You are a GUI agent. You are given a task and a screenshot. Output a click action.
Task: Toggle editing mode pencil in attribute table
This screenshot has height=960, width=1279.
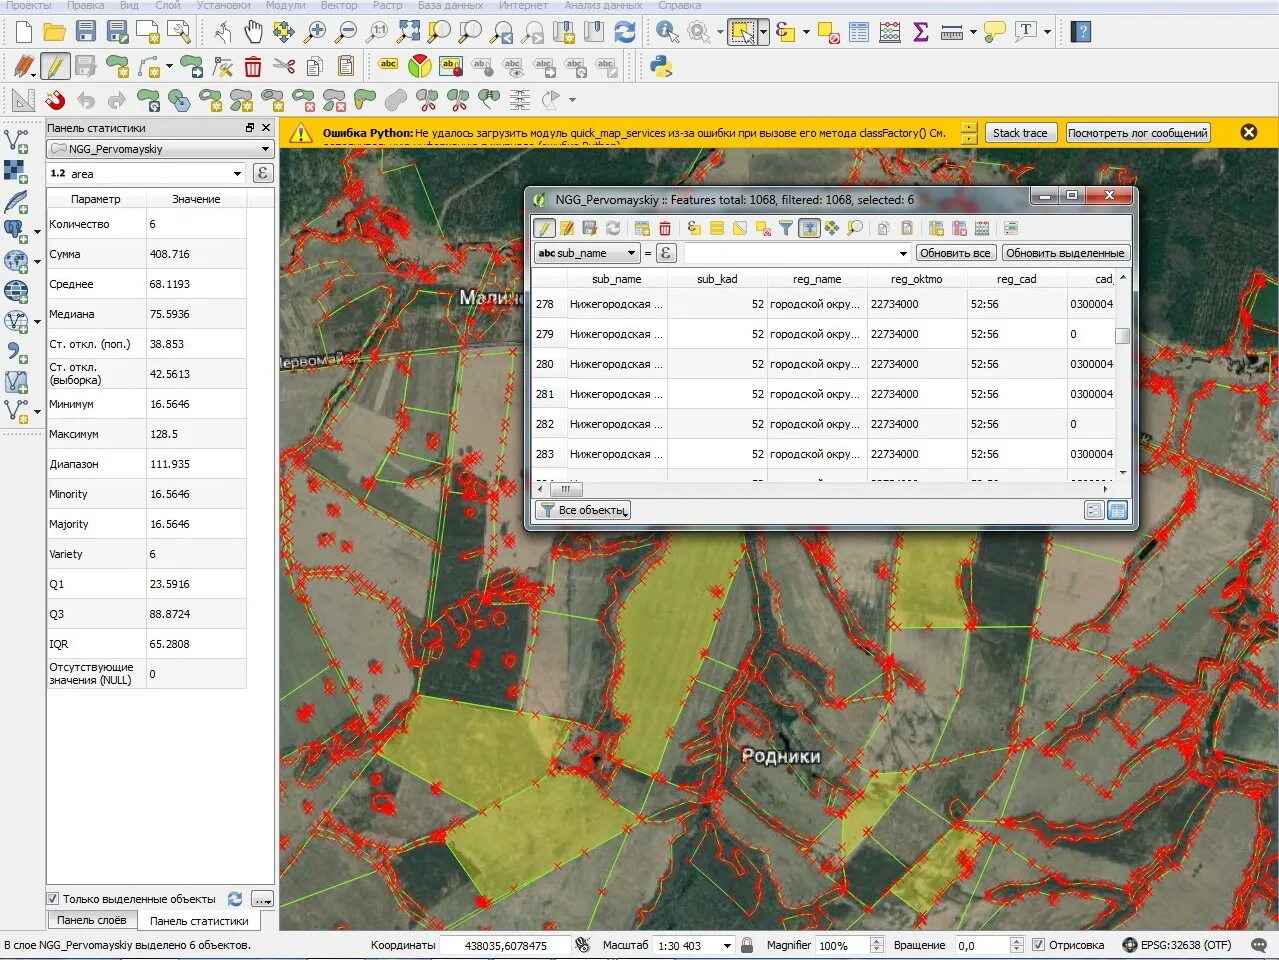coord(544,228)
